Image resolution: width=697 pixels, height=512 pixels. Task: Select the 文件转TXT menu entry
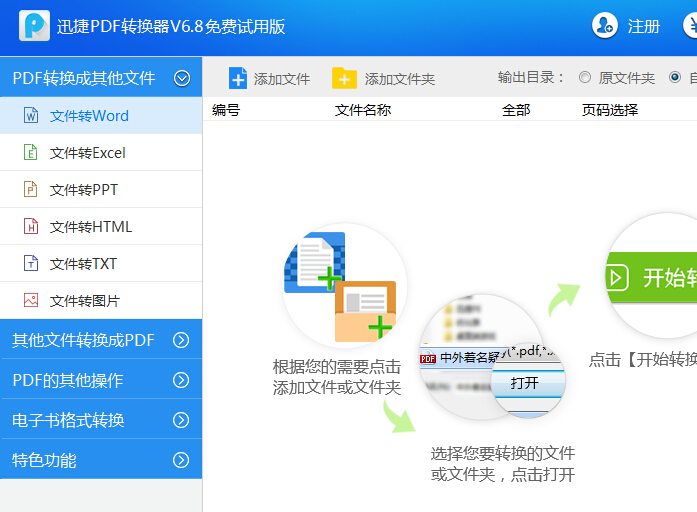[x=101, y=263]
